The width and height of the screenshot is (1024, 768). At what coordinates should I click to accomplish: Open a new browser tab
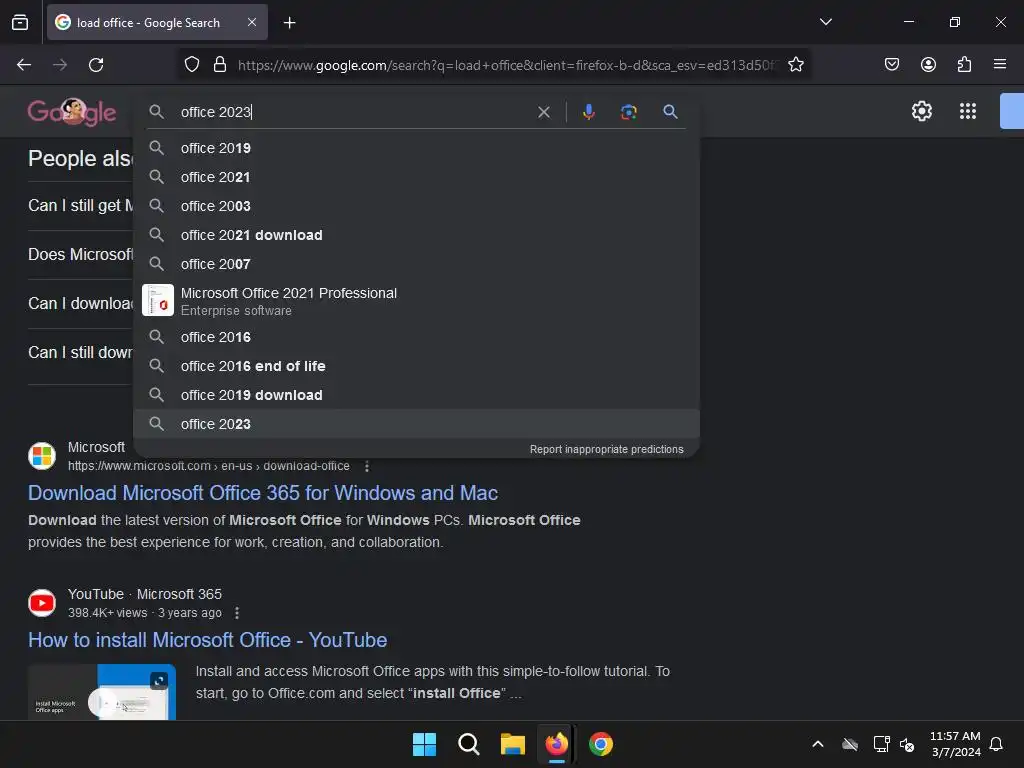[289, 23]
